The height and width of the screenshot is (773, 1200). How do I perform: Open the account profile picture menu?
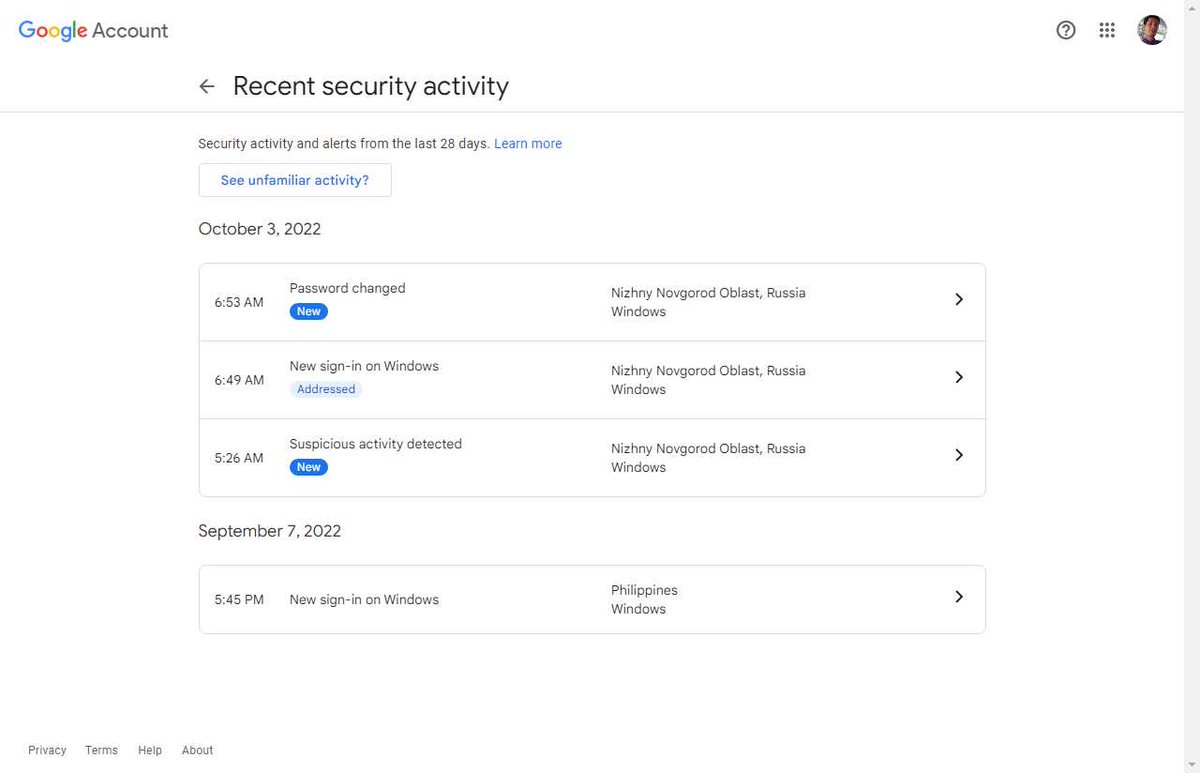[x=1152, y=30]
